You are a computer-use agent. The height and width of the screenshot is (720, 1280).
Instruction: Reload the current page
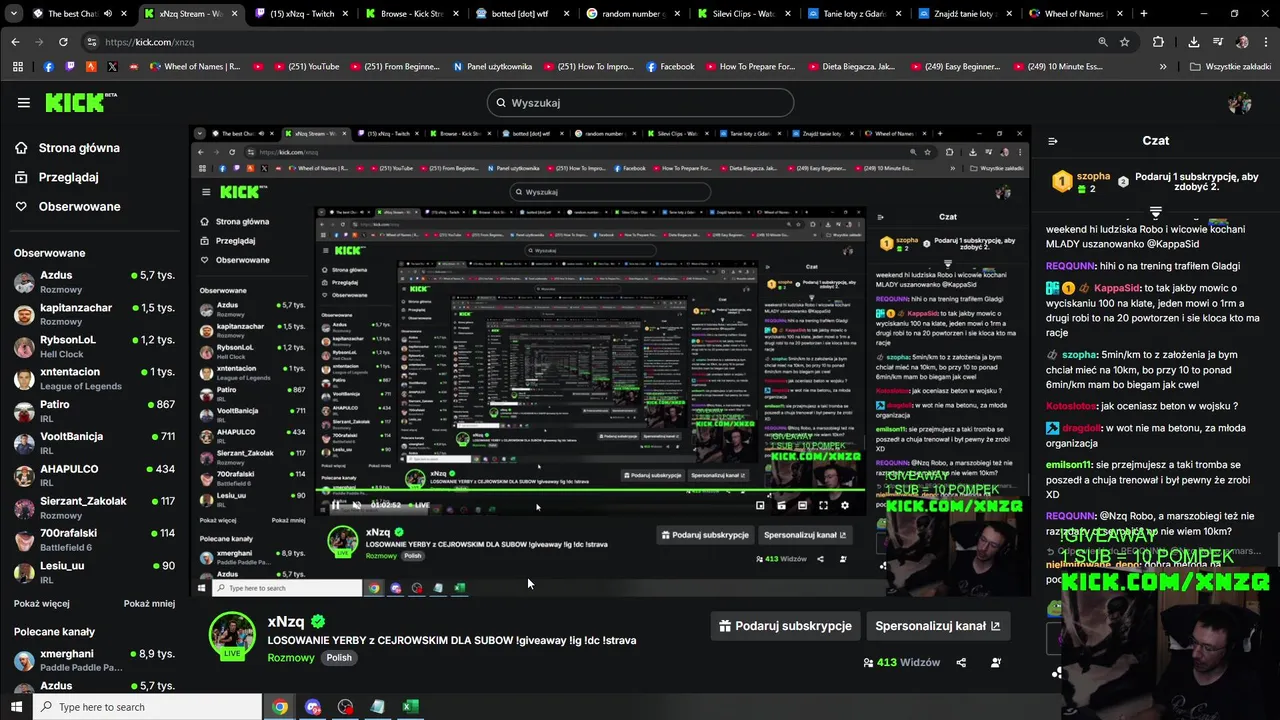click(63, 42)
